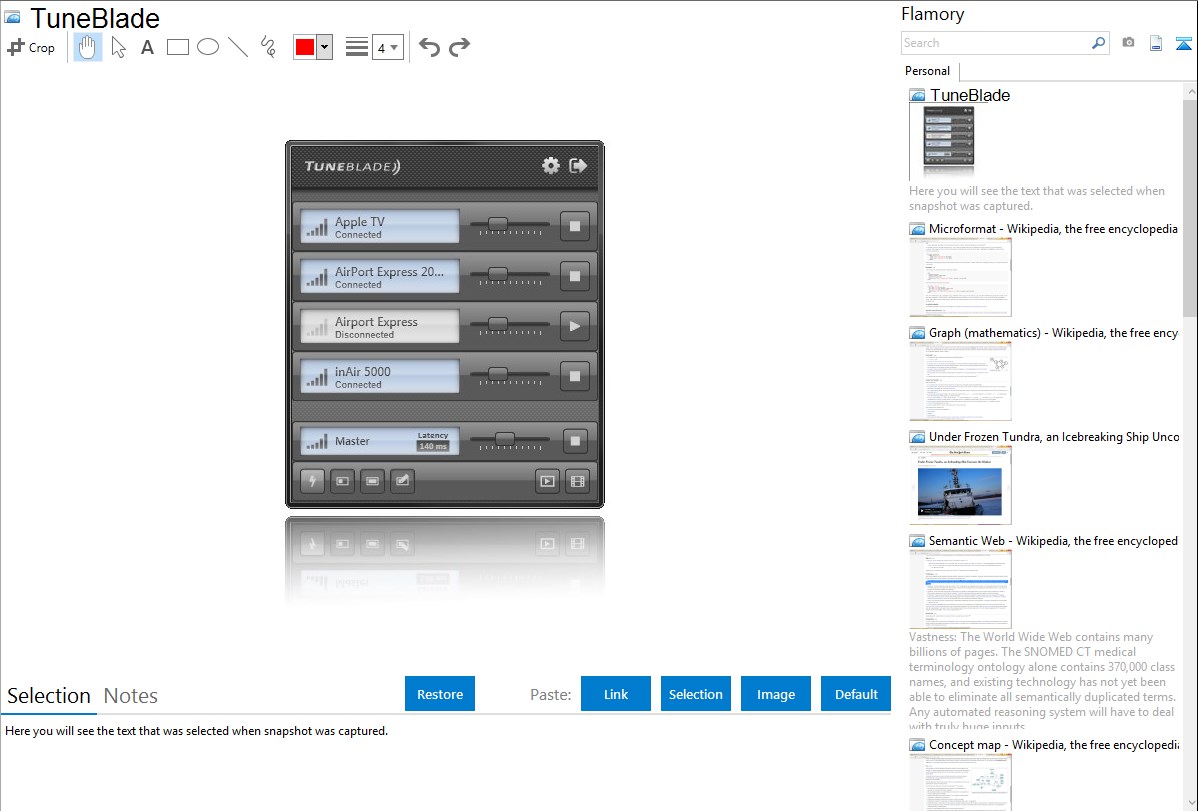Click the magnifier search icon
This screenshot has height=811, width=1198.
[x=1099, y=43]
